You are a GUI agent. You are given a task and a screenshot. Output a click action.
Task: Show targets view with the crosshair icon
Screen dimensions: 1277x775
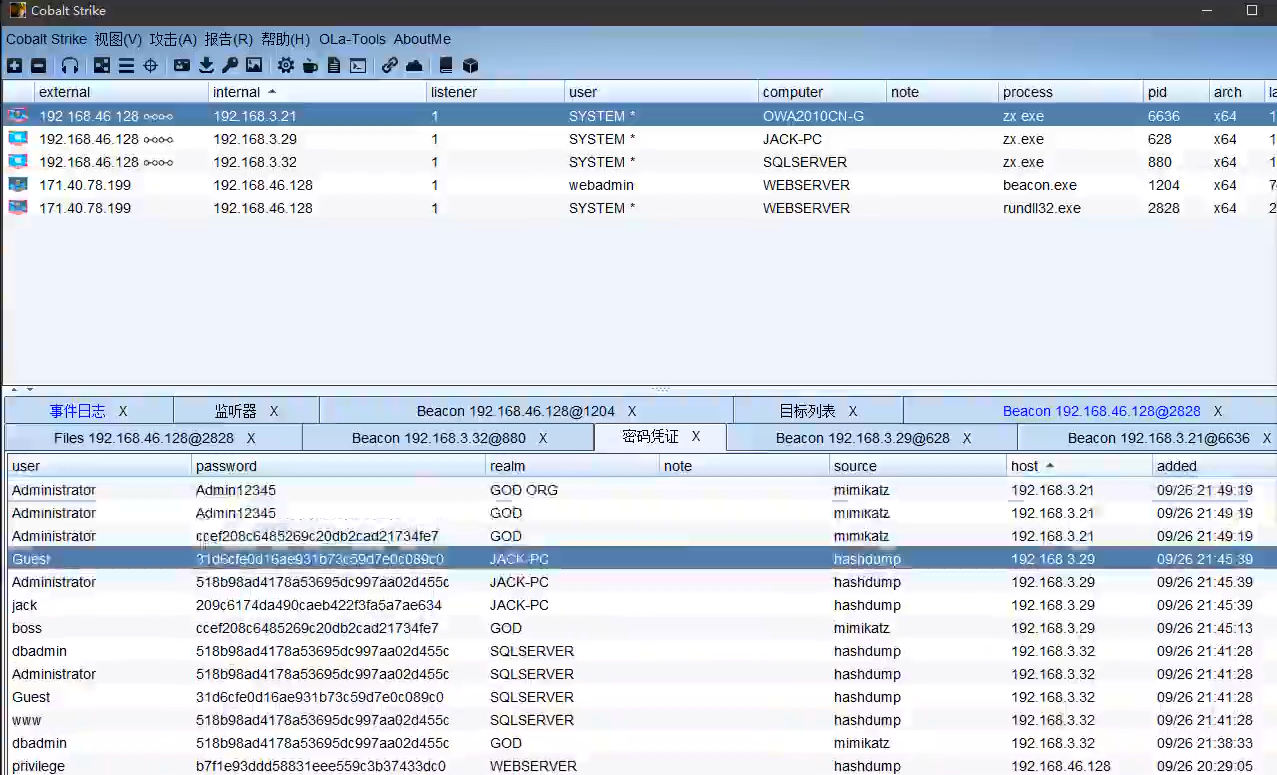151,66
